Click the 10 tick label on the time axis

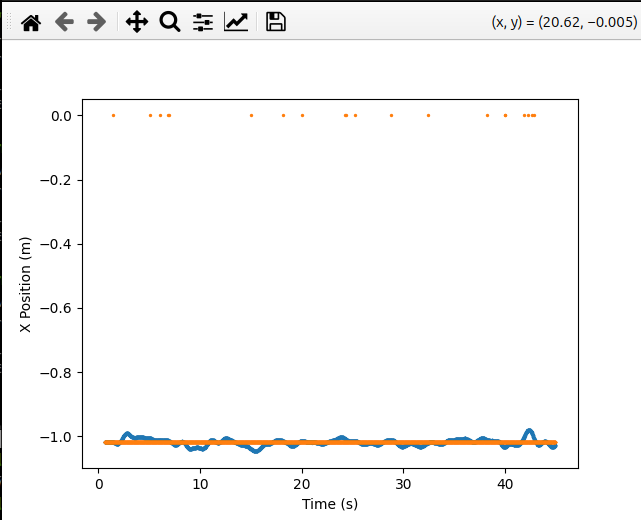click(x=200, y=483)
